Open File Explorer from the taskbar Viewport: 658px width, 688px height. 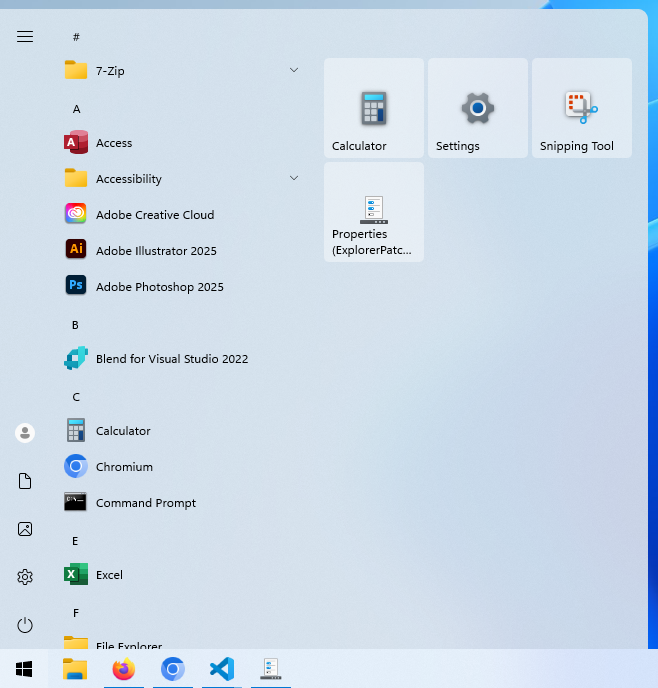[75, 669]
